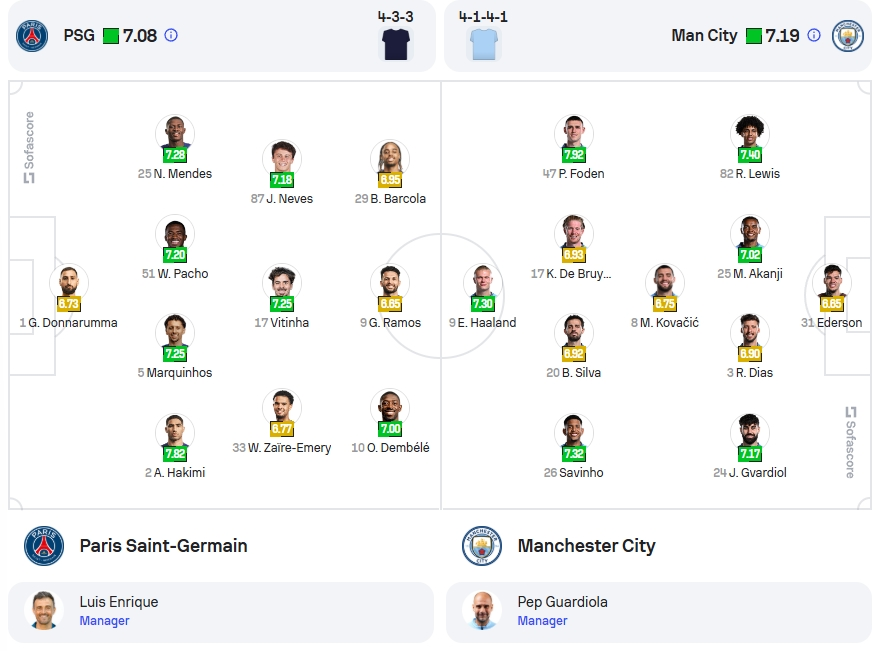Open the info icon next to PSG 7.08

pos(171,36)
